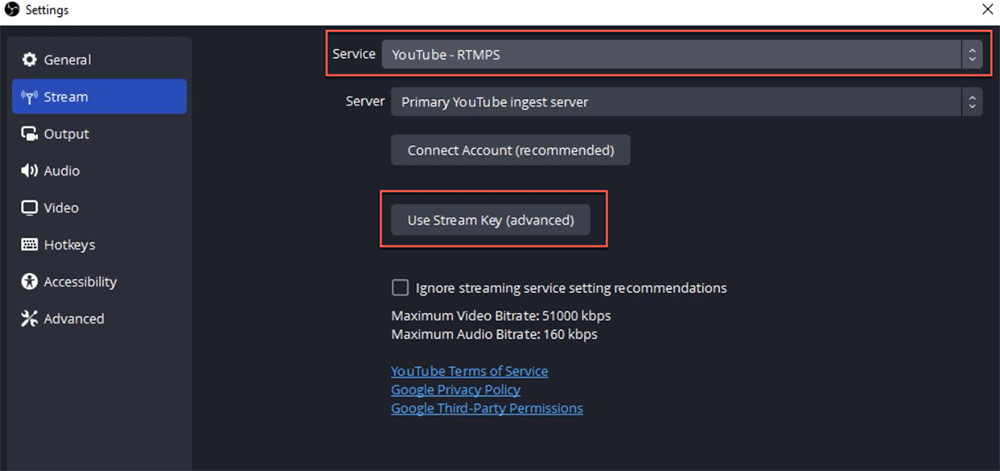Viewport: 1000px width, 471px height.
Task: Click the OBS logo in title bar
Action: coord(11,10)
